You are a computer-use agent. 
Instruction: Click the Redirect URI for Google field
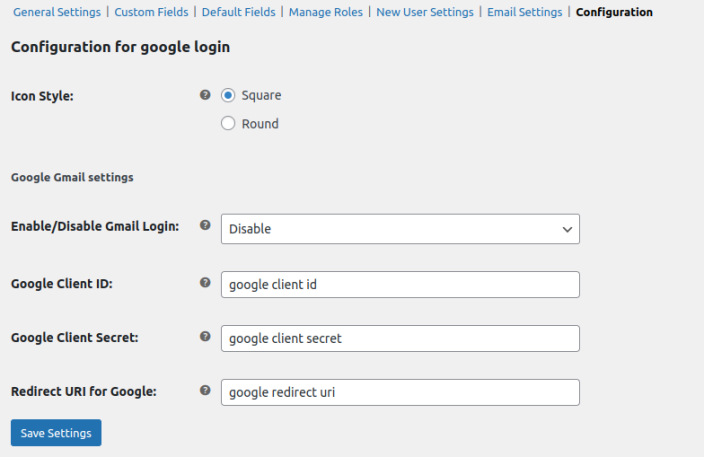click(x=399, y=392)
